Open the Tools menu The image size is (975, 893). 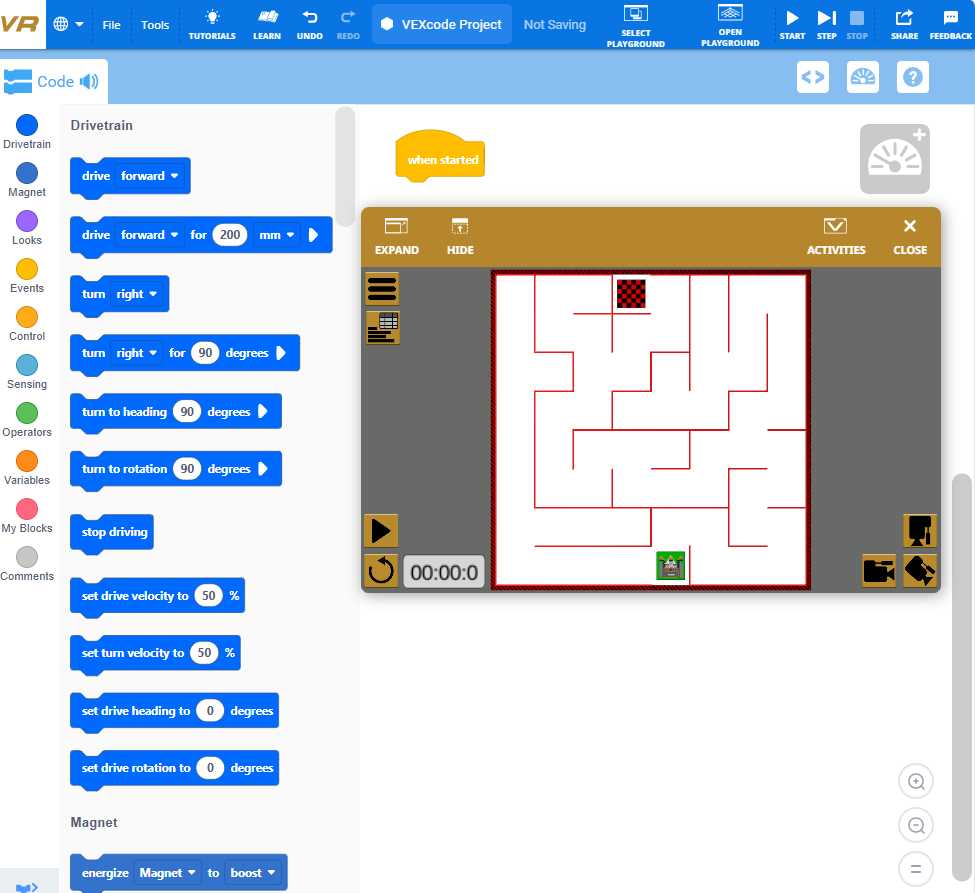point(155,25)
